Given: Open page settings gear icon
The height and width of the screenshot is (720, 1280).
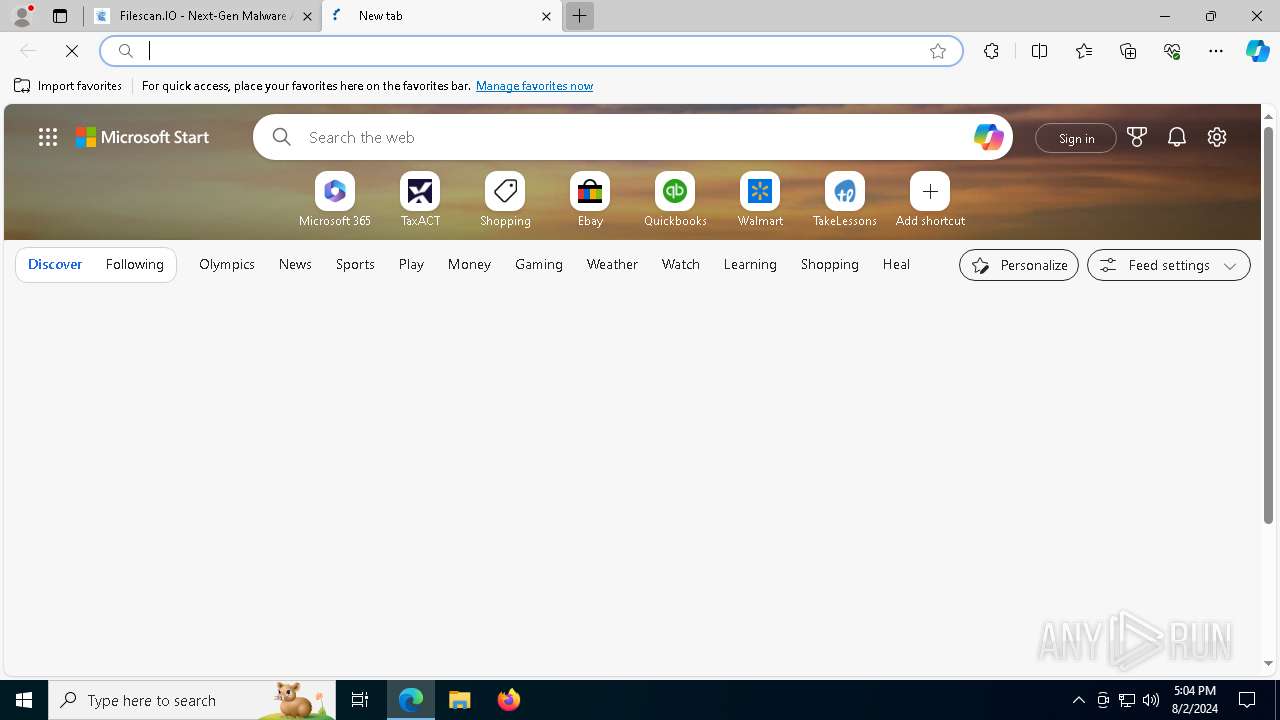Looking at the screenshot, I should click(1217, 137).
